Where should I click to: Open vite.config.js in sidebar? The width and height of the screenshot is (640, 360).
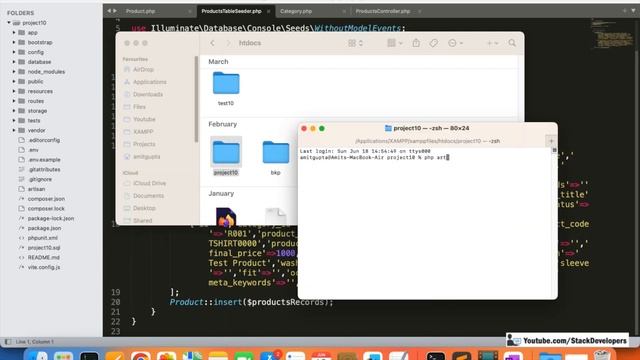pos(44,267)
